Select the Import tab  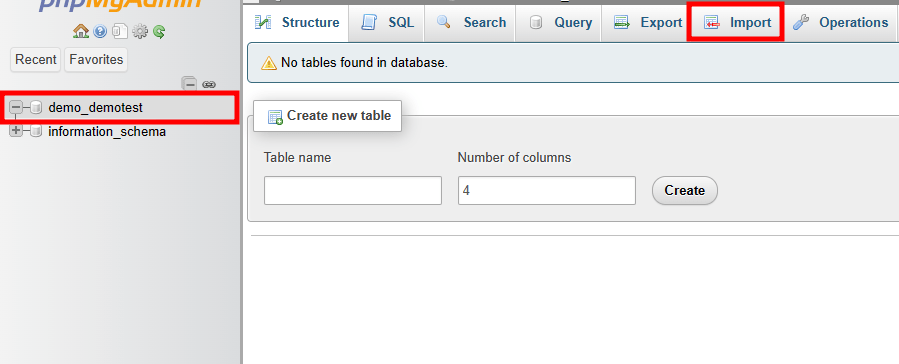tap(737, 23)
